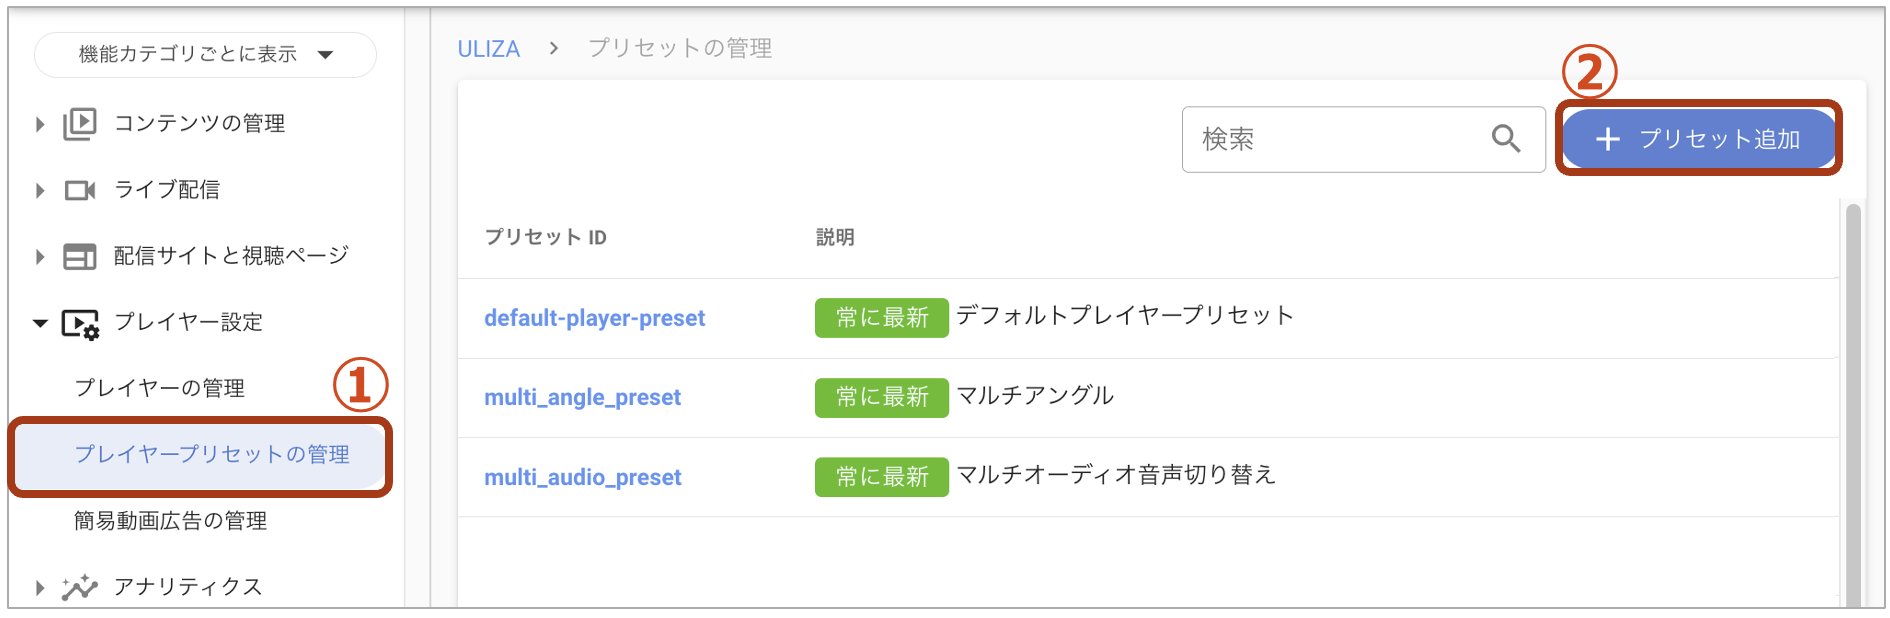This screenshot has width=1890, height=618.
Task: Select 簡易動画広告の管理 menu item
Action: click(x=171, y=521)
